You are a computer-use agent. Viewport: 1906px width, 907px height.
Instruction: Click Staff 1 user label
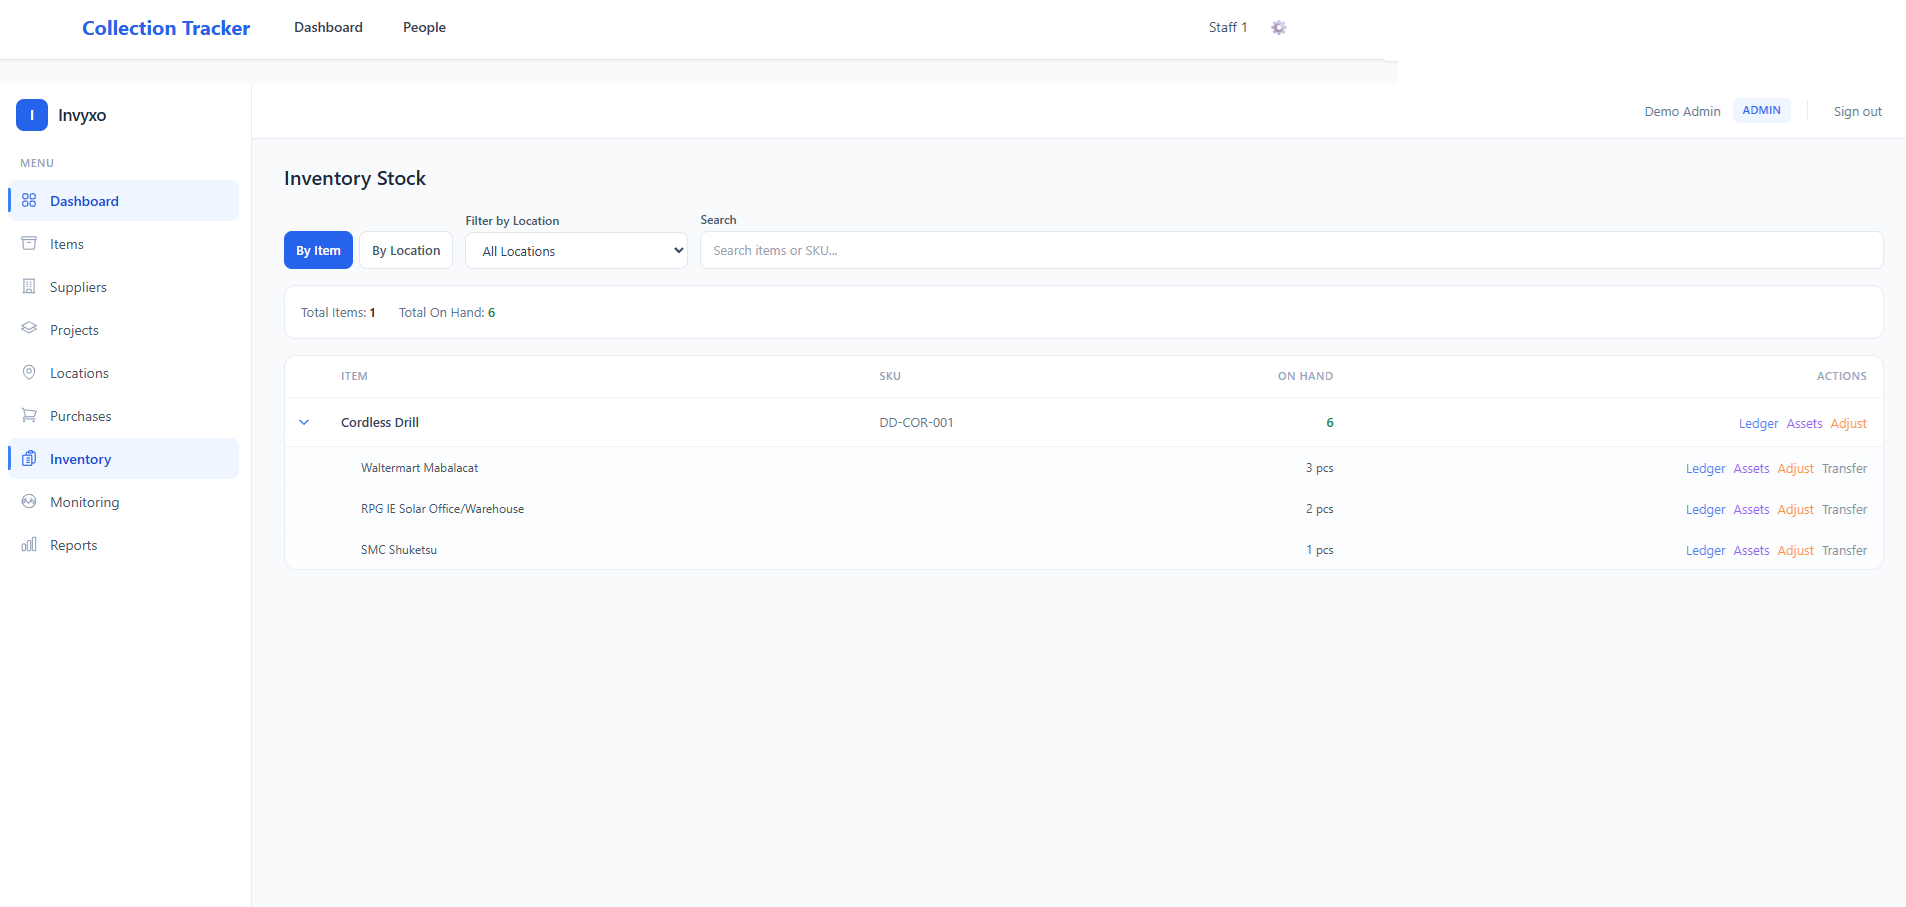tap(1228, 27)
